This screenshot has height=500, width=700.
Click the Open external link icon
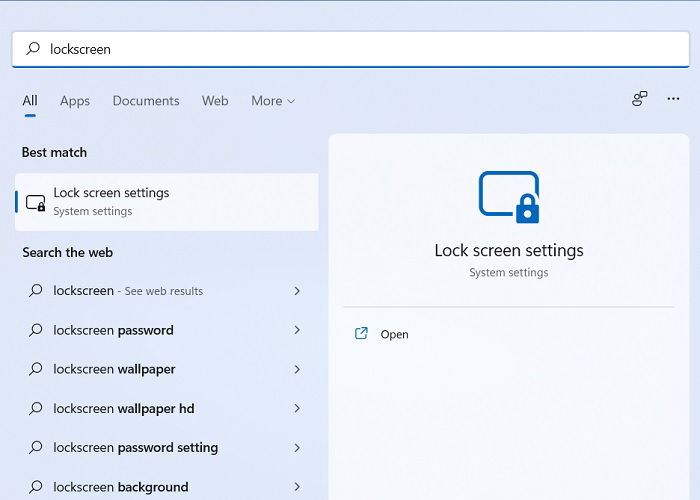[x=361, y=333]
